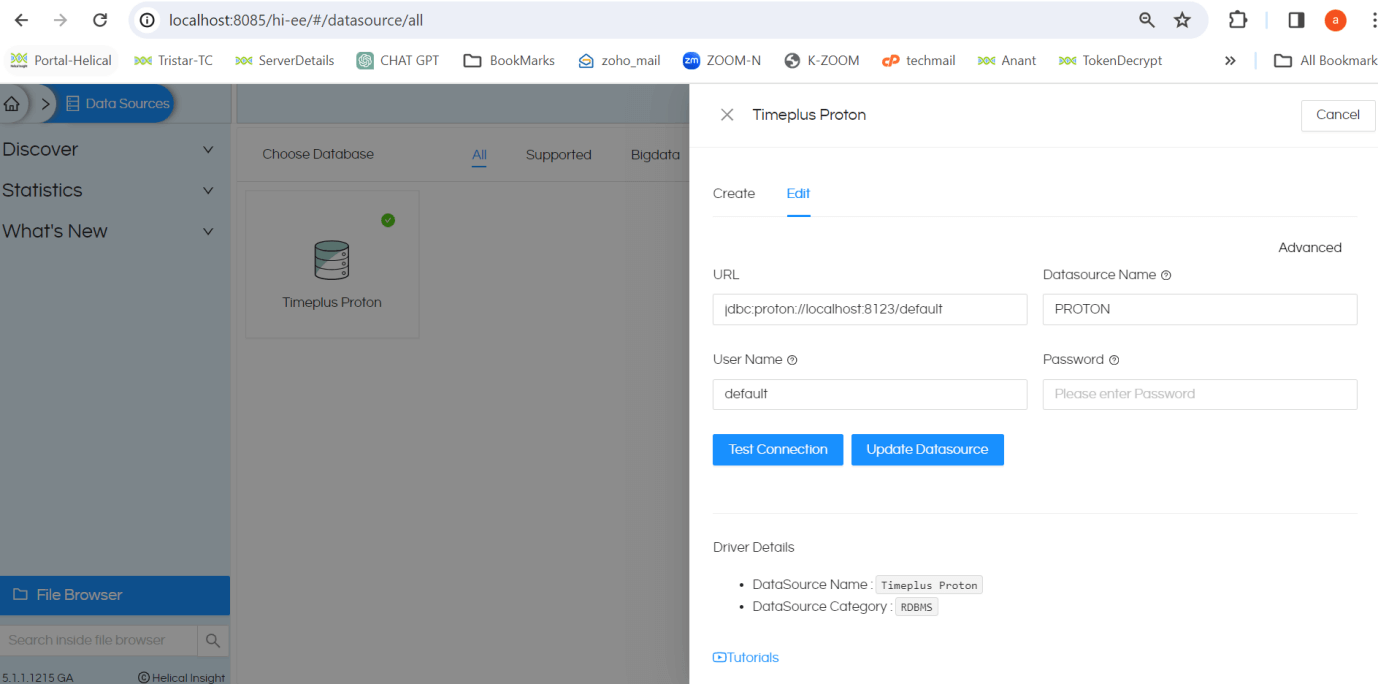Click the Update Datasource button

point(927,450)
